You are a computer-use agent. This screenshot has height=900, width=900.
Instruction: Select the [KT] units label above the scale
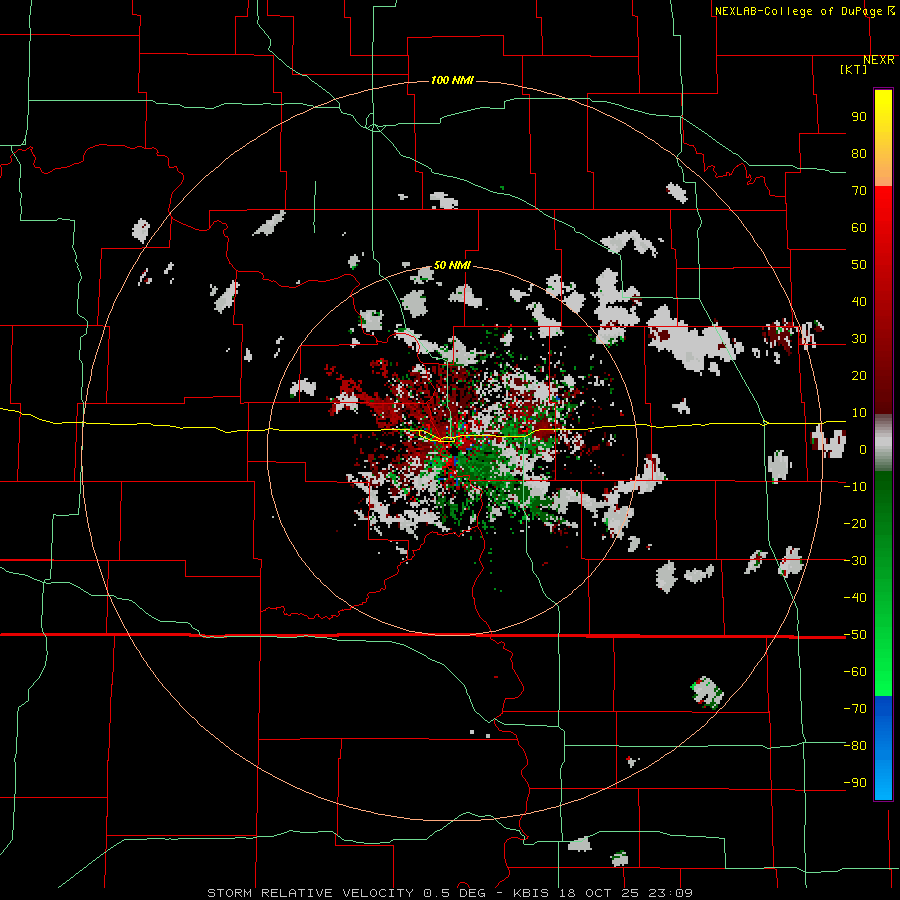[854, 69]
